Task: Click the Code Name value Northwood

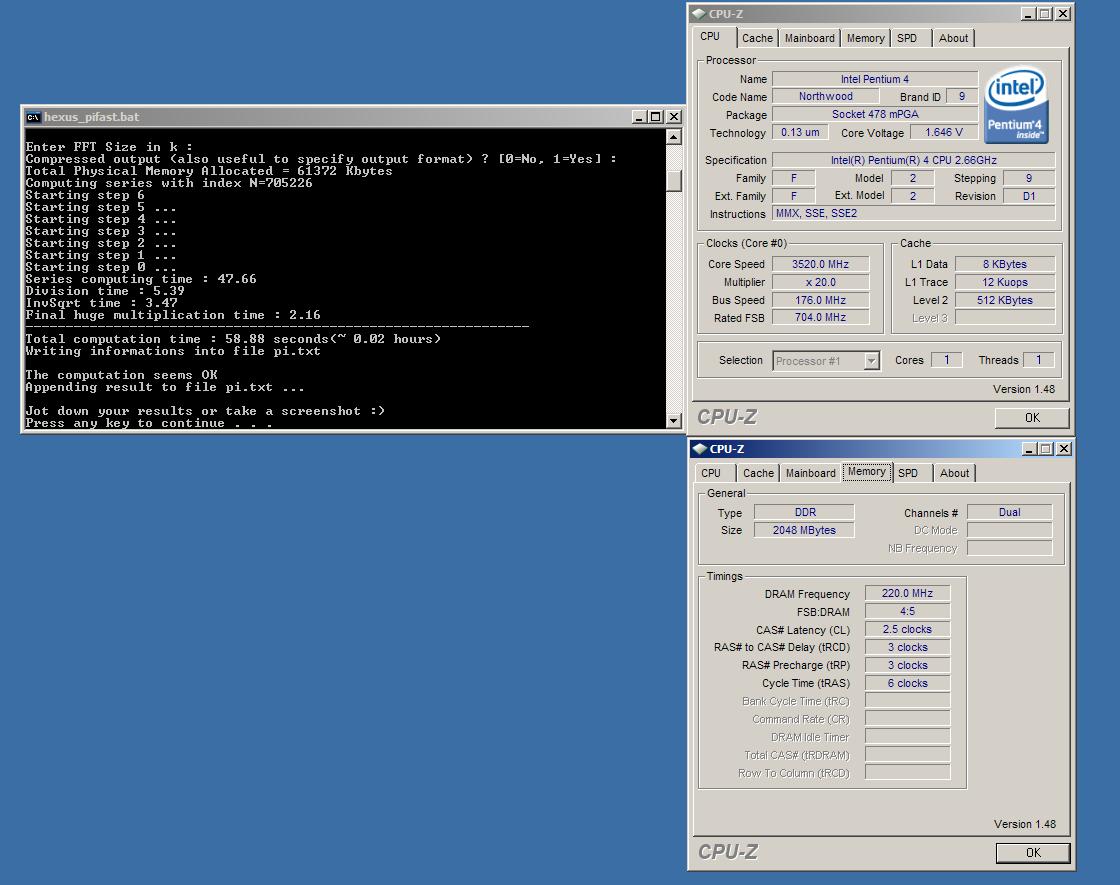Action: 825,96
